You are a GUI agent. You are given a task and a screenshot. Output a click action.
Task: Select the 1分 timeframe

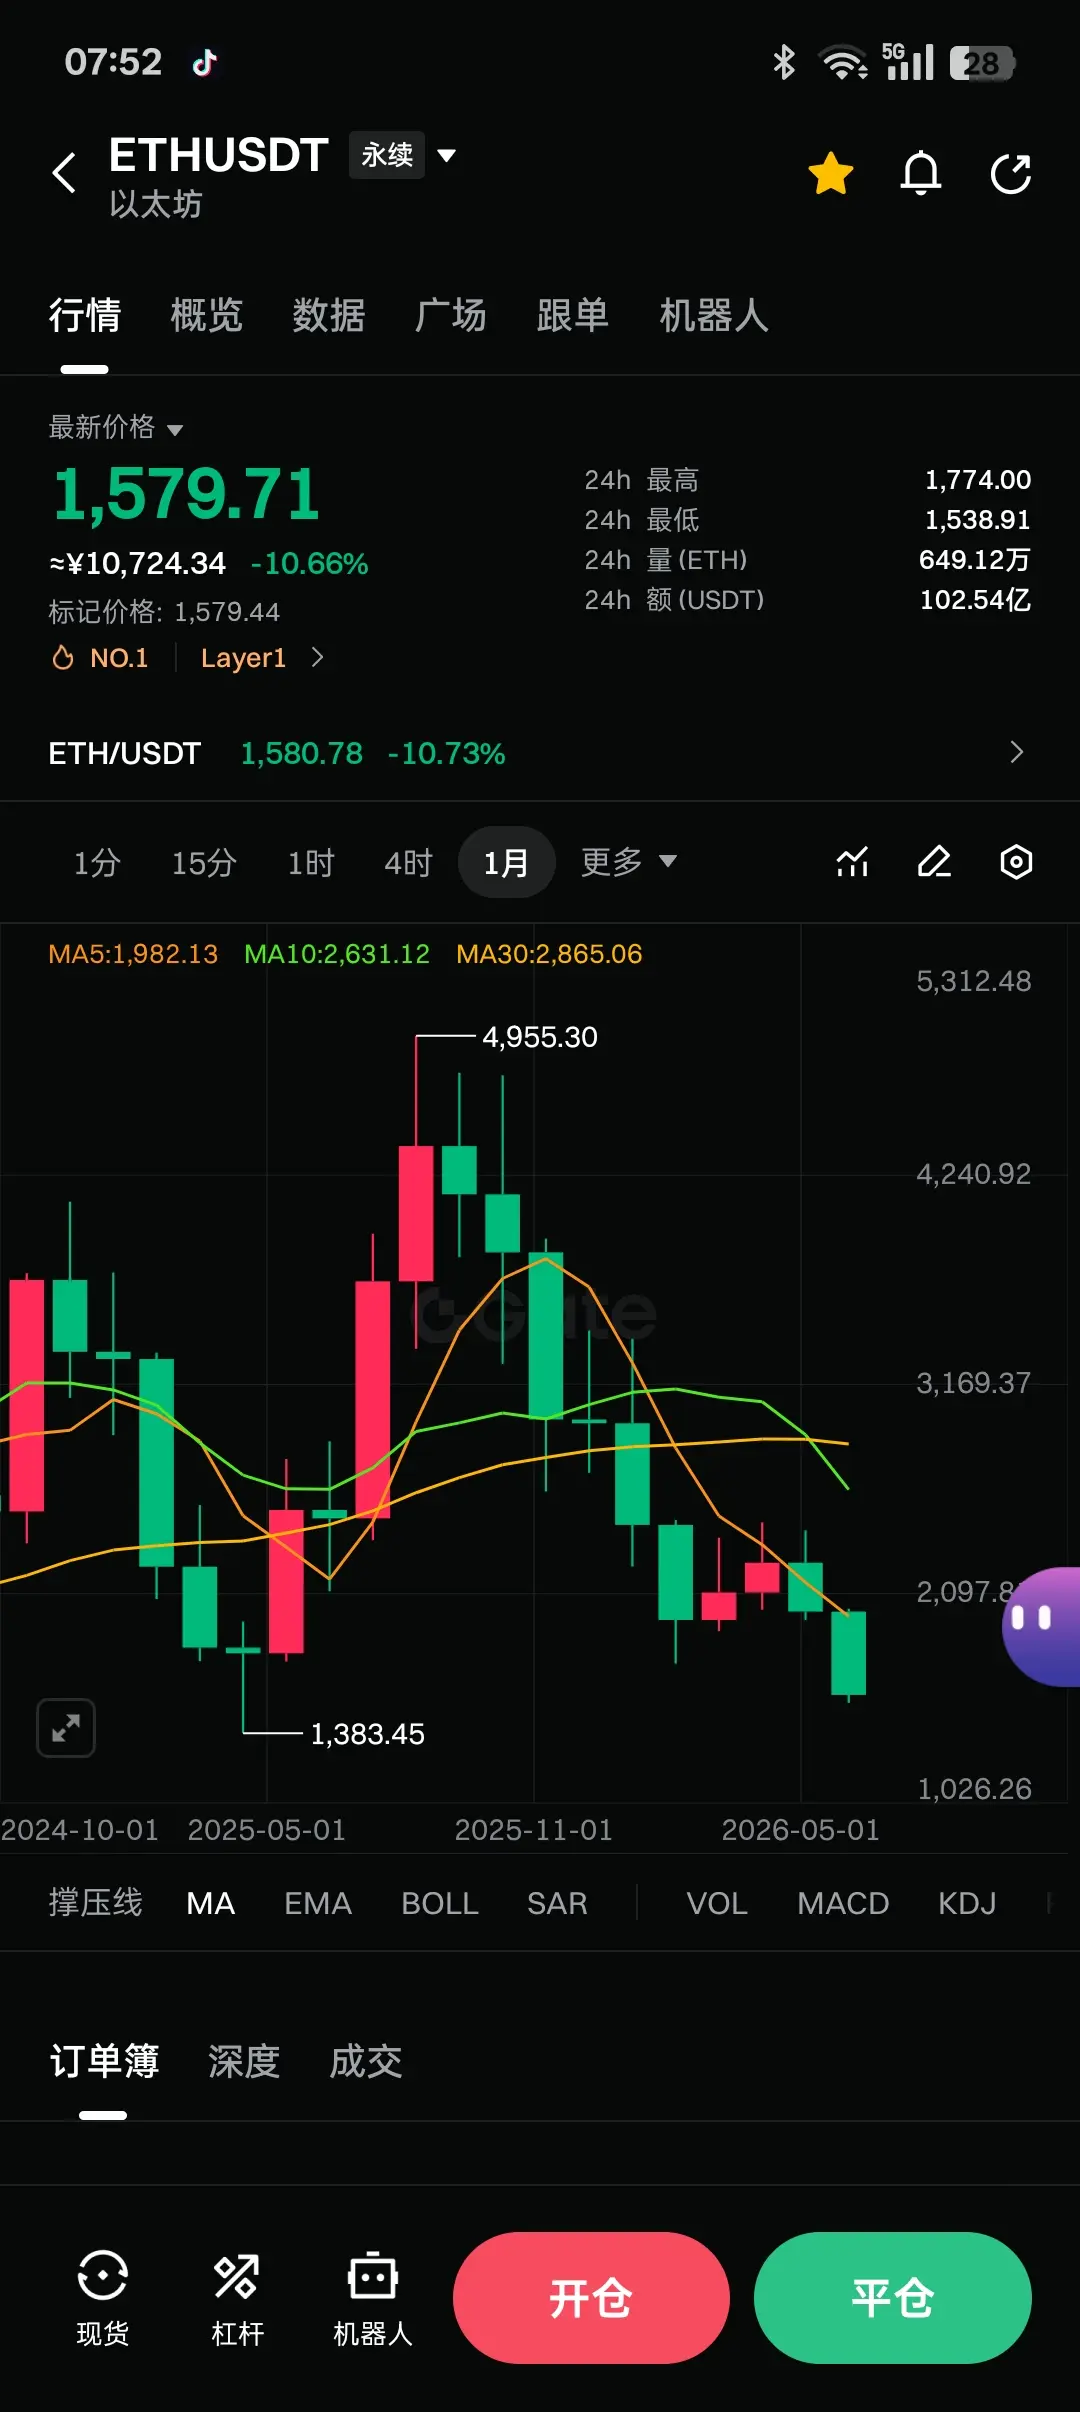tap(97, 862)
